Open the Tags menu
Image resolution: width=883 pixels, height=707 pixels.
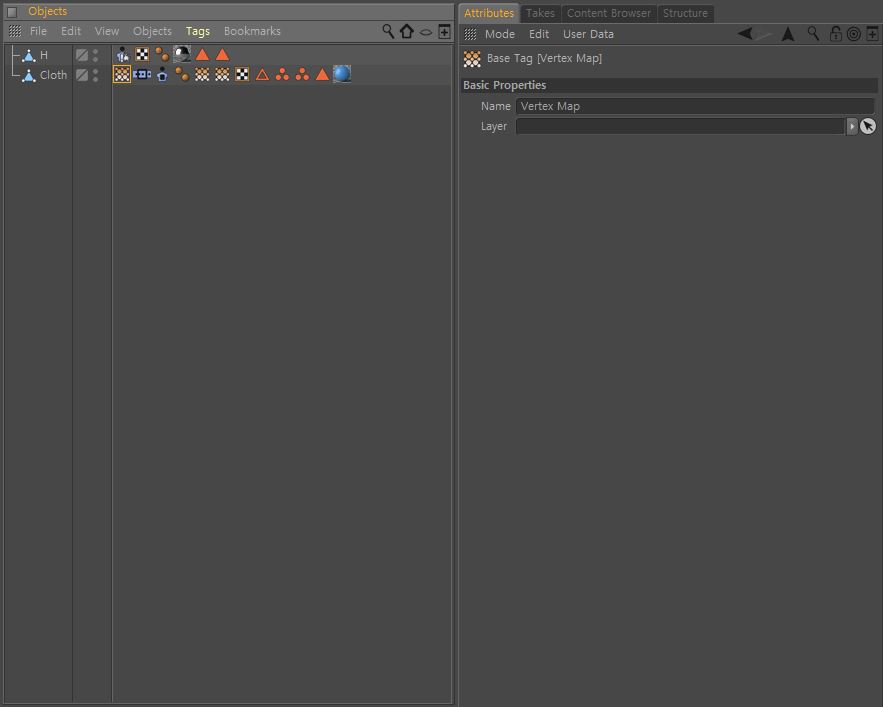click(198, 31)
